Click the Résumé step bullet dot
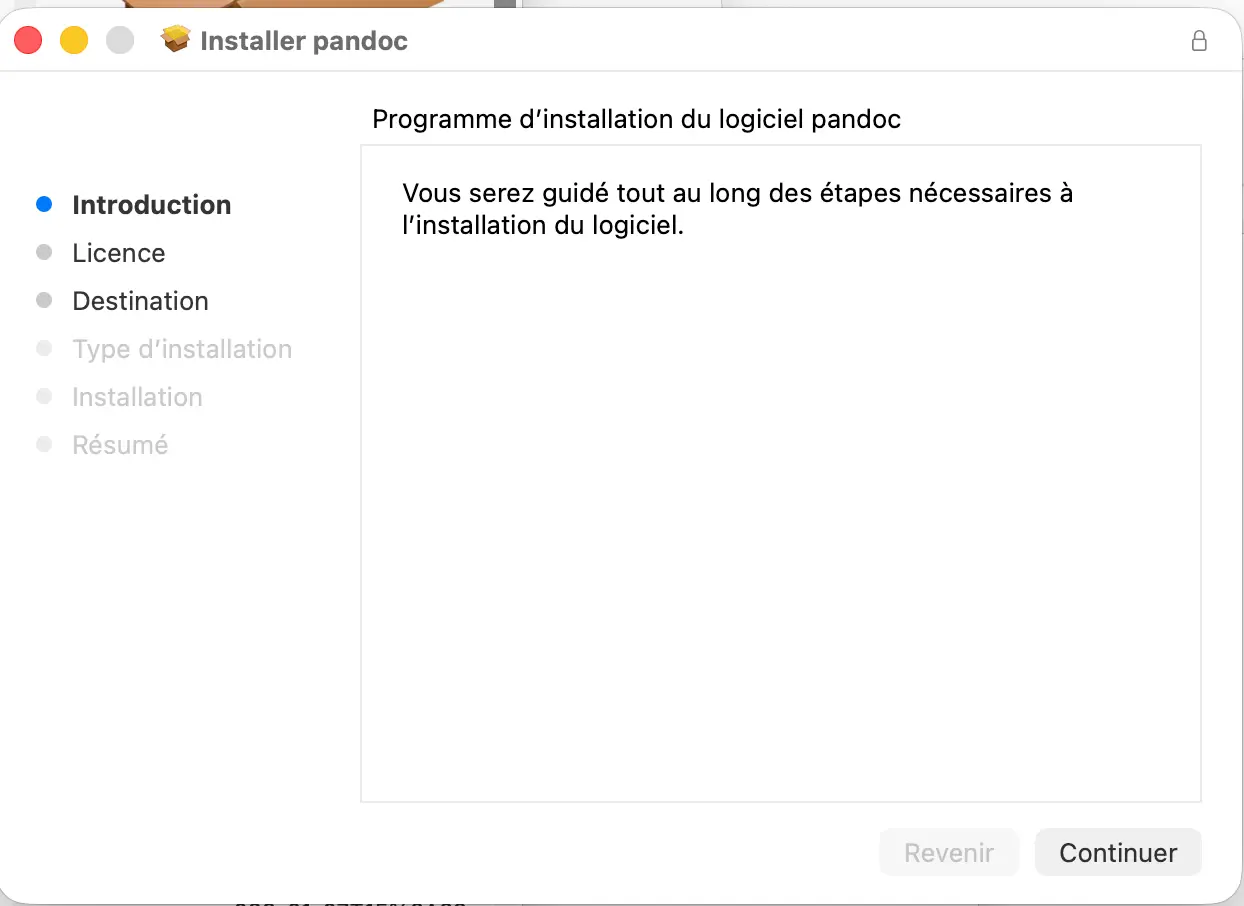The width and height of the screenshot is (1244, 906). (x=44, y=445)
